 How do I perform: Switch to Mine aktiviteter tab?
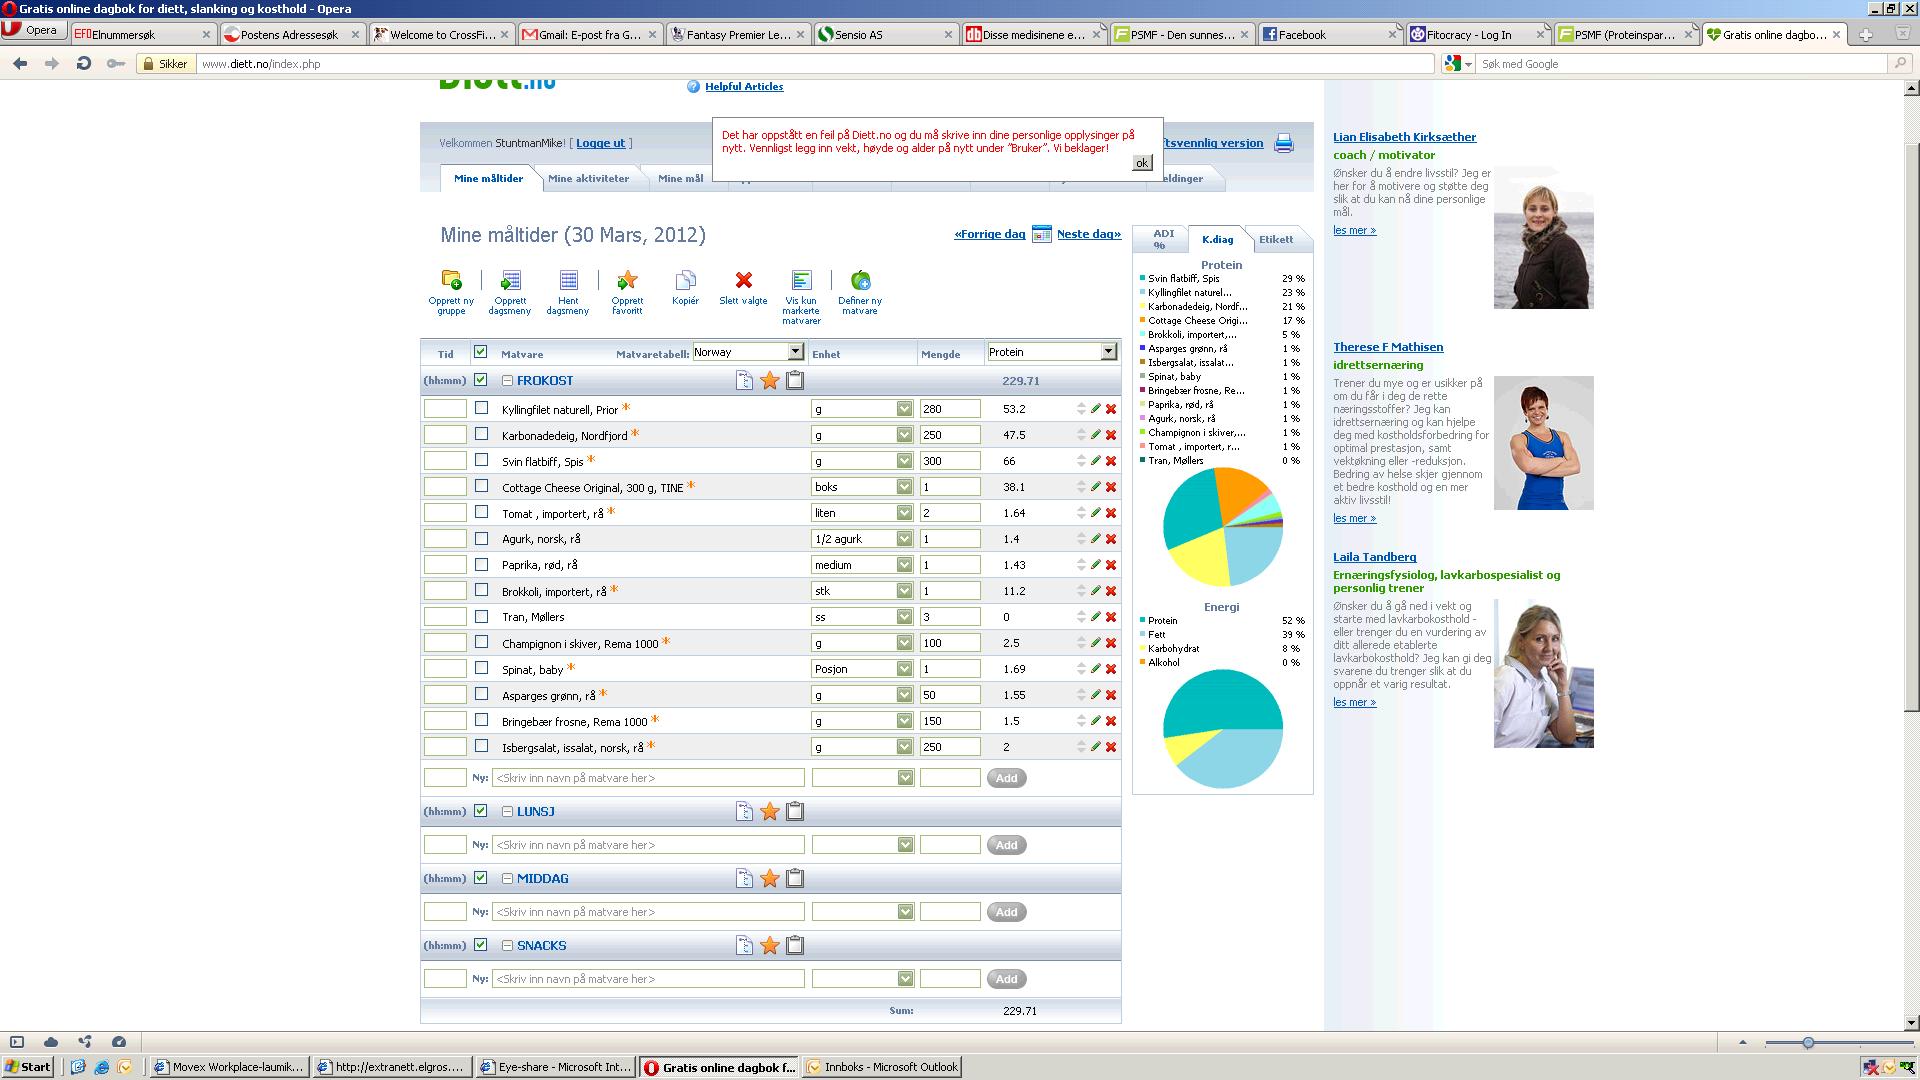click(588, 179)
